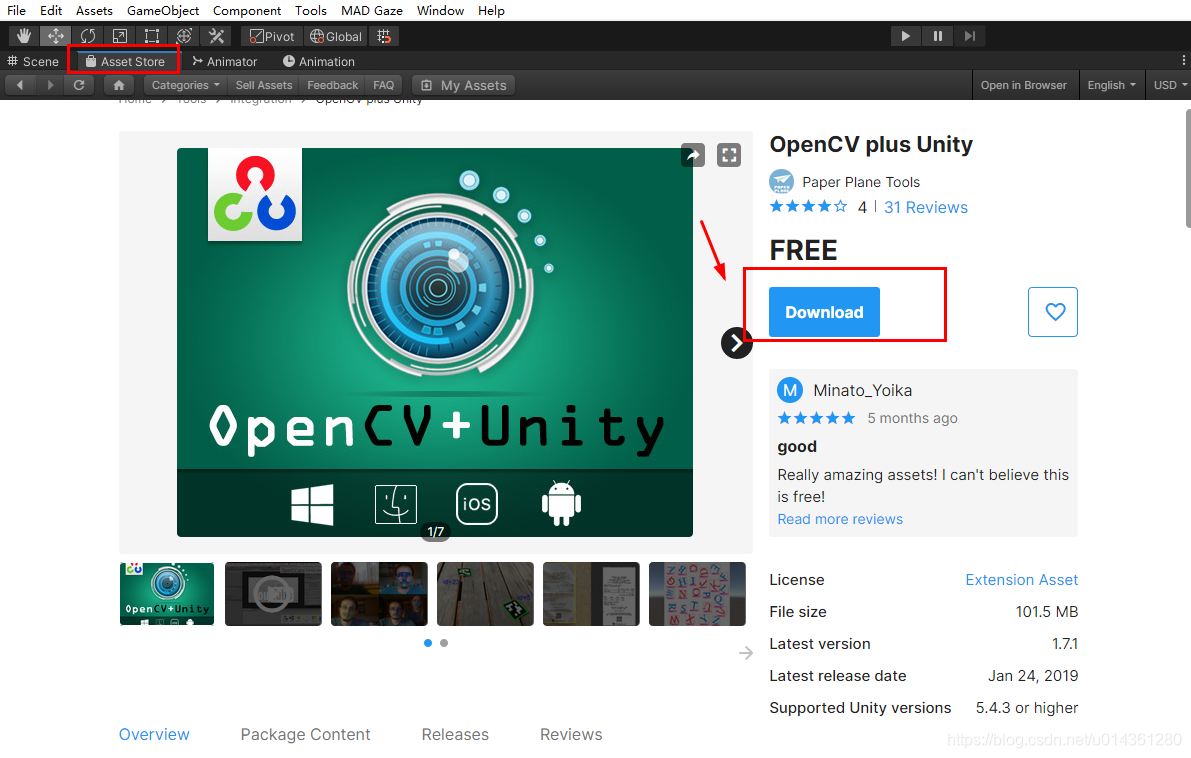Open the Assets menu
This screenshot has height=758, width=1191.
[x=94, y=11]
